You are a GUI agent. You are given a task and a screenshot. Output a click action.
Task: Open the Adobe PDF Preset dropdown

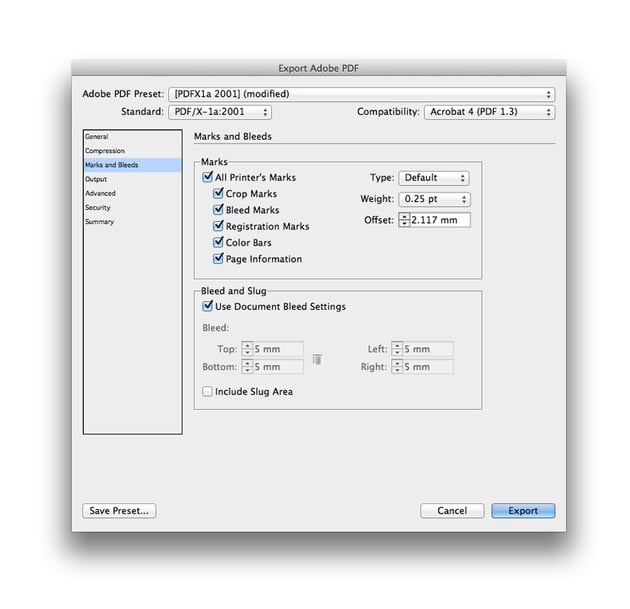[362, 94]
